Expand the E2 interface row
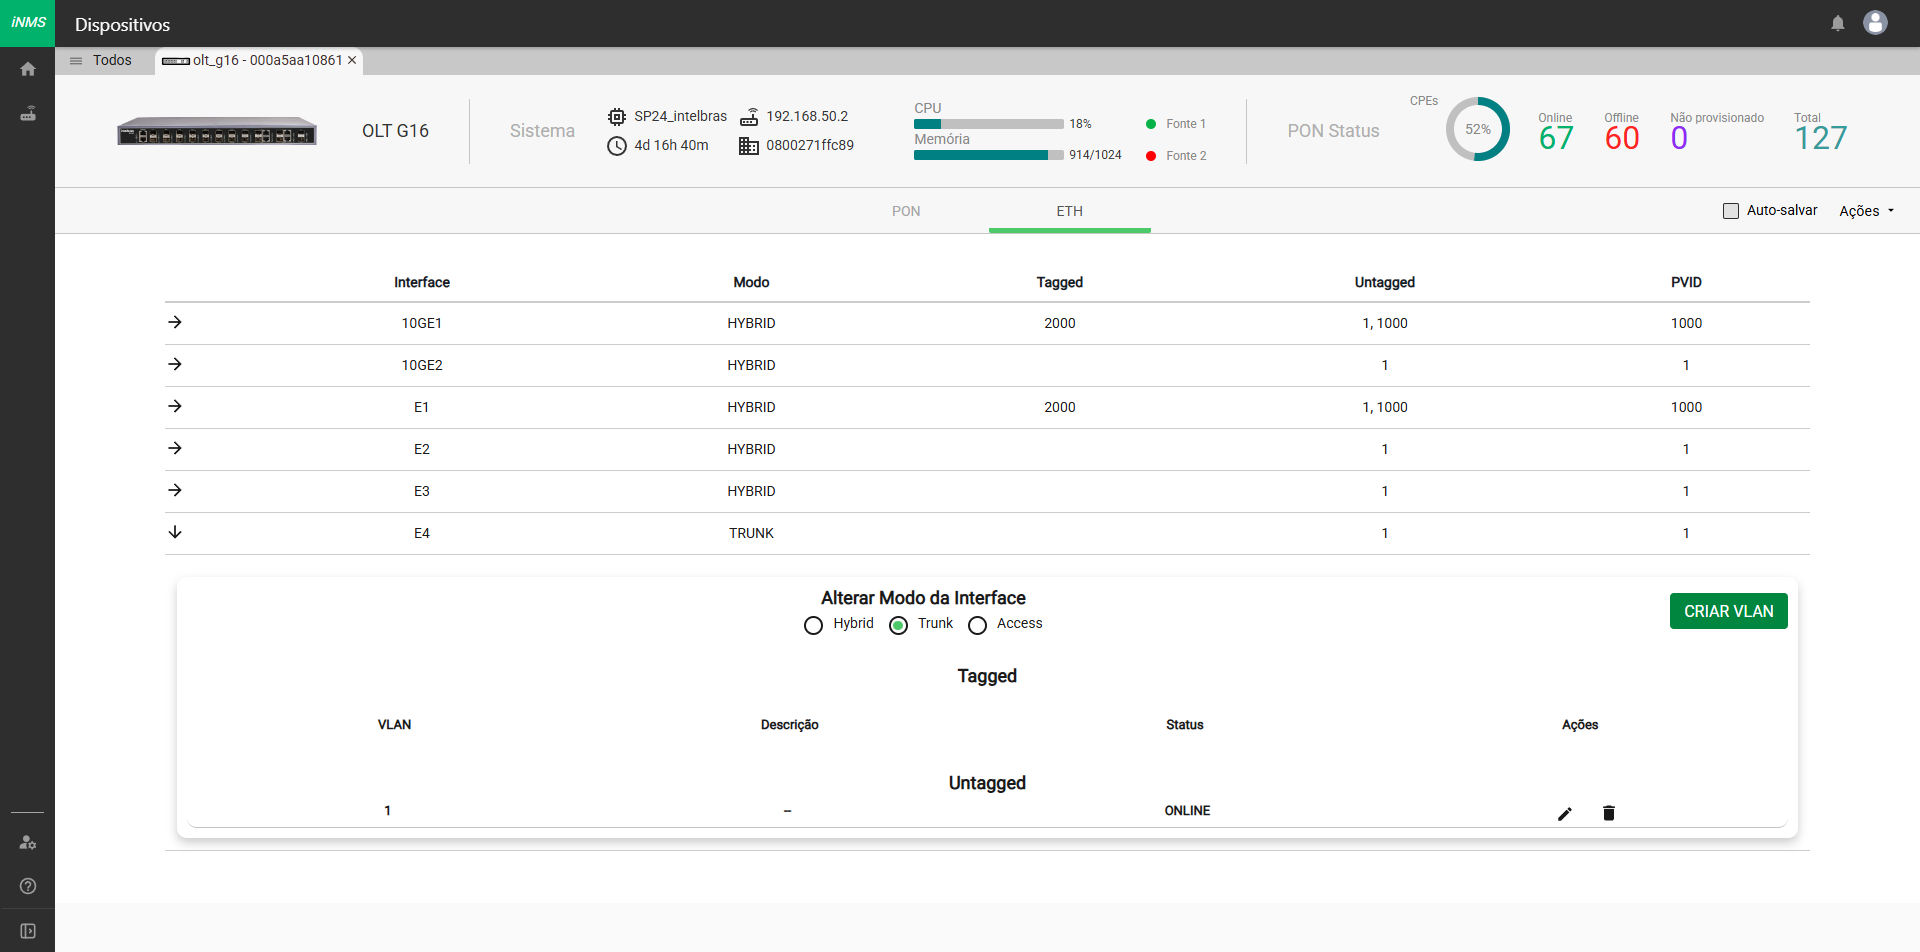 pyautogui.click(x=175, y=448)
